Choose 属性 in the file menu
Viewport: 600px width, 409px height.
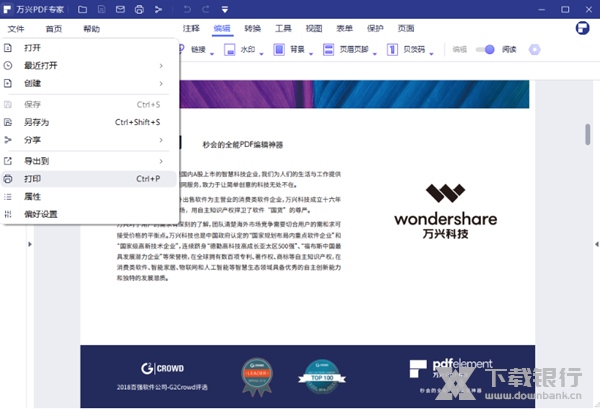click(89, 197)
